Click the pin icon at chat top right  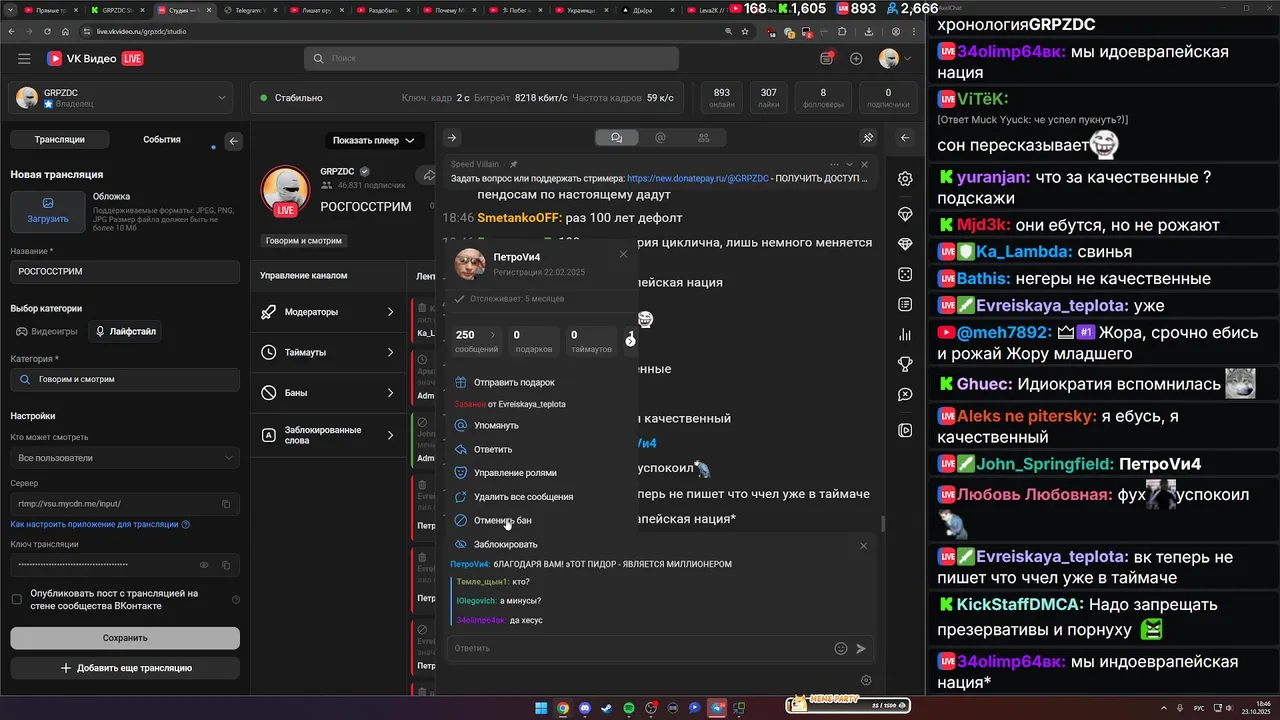pos(868,138)
